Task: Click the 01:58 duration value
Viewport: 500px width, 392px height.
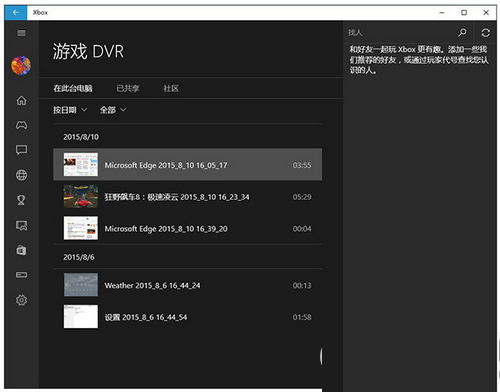Action: click(302, 317)
